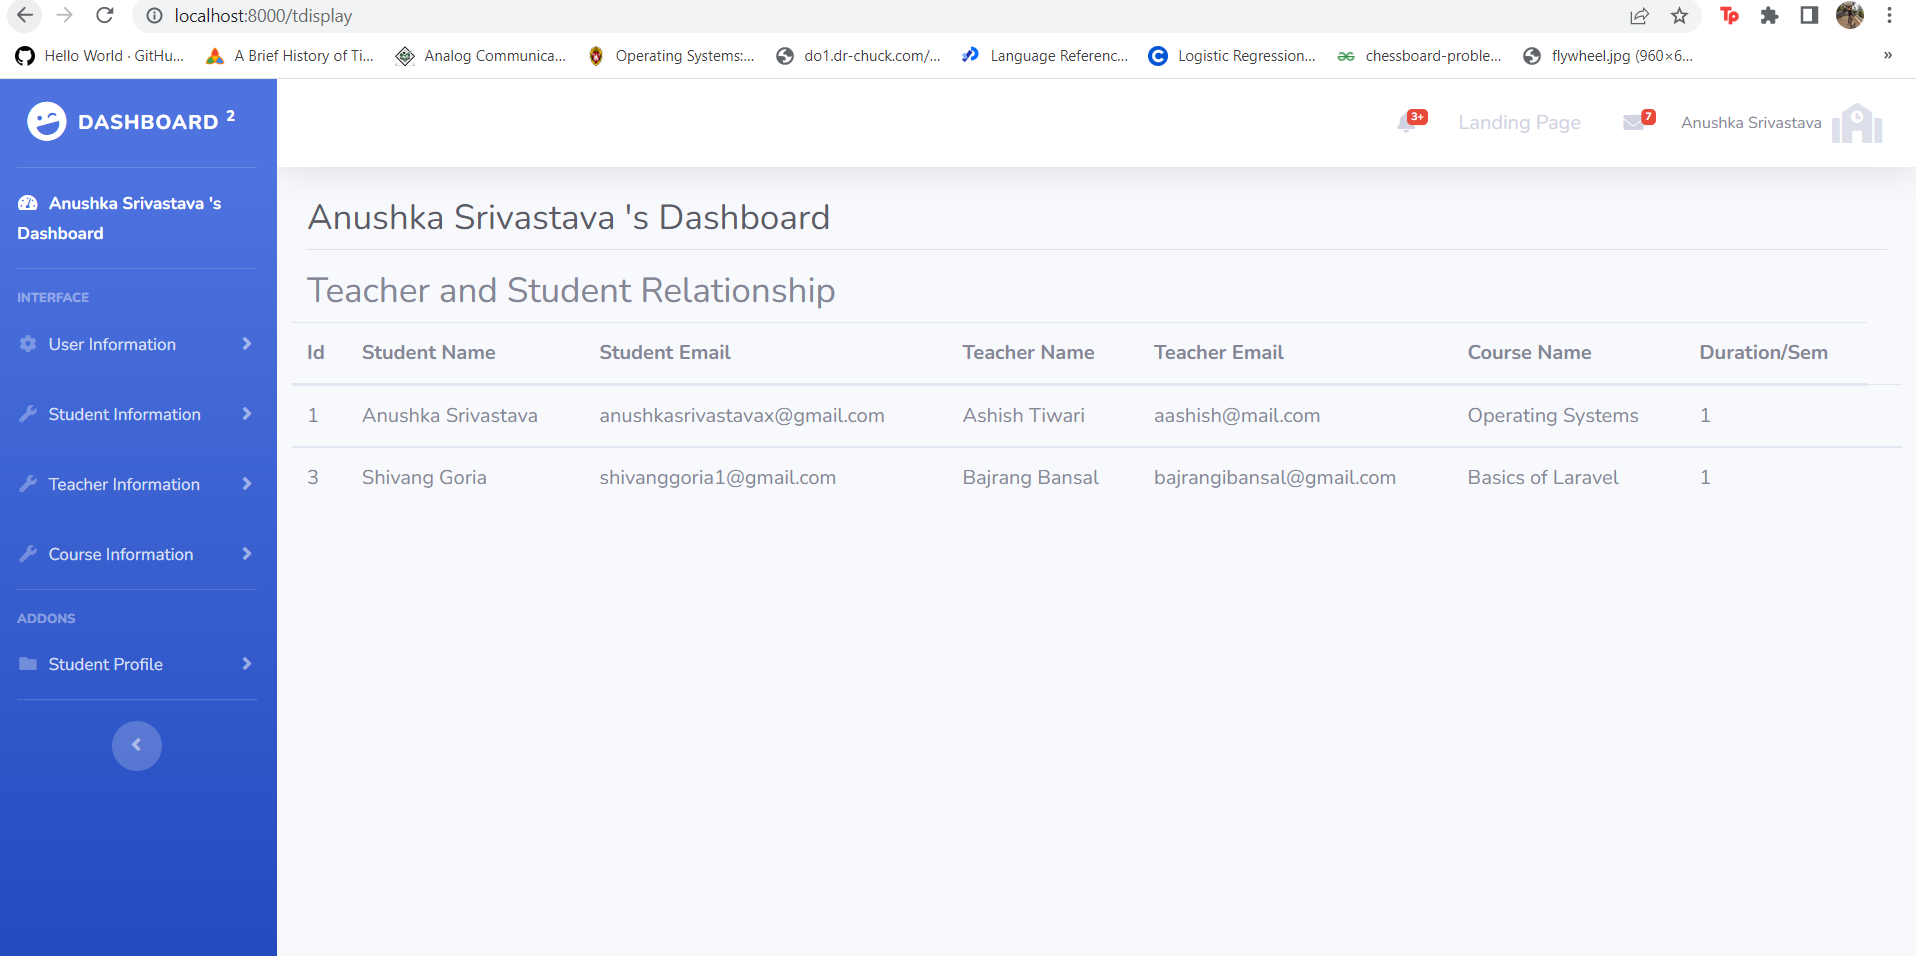Open the Operating Systems bookmark

(671, 55)
